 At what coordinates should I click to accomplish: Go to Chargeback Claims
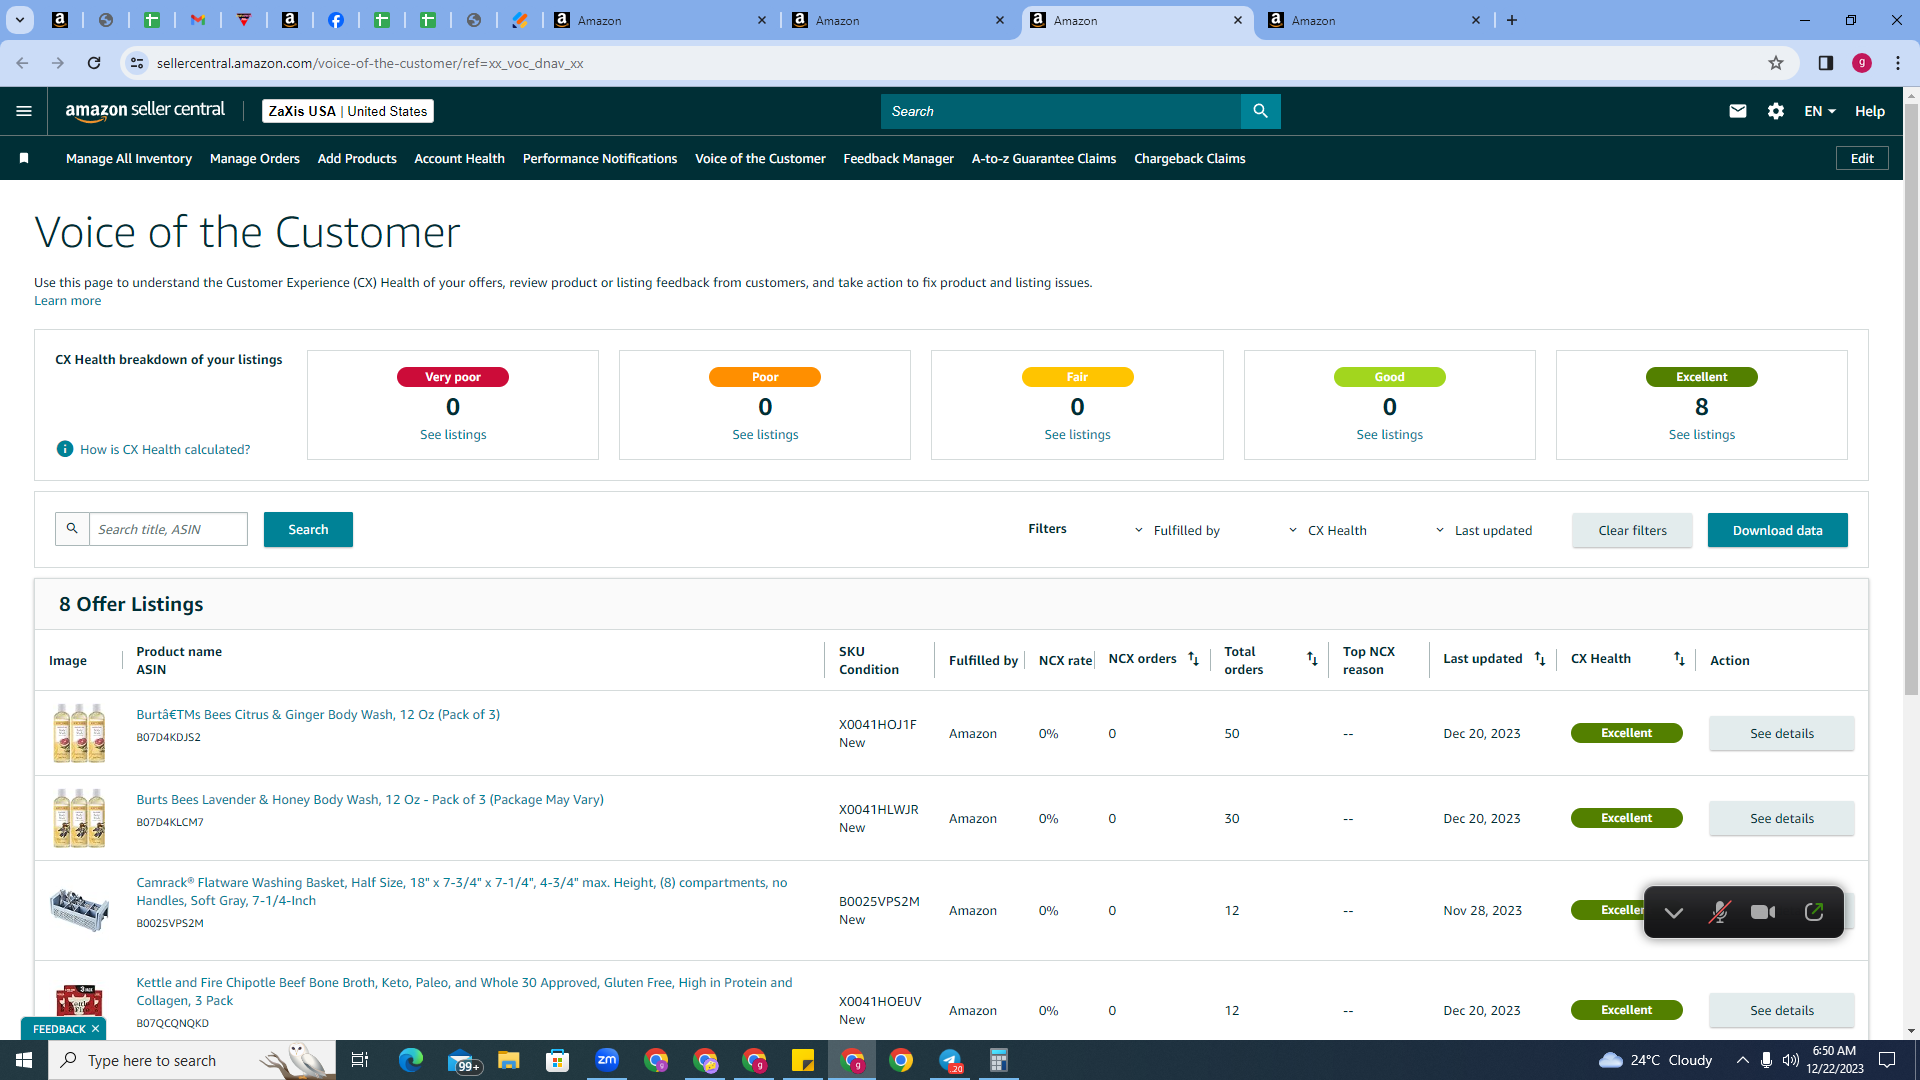1190,158
